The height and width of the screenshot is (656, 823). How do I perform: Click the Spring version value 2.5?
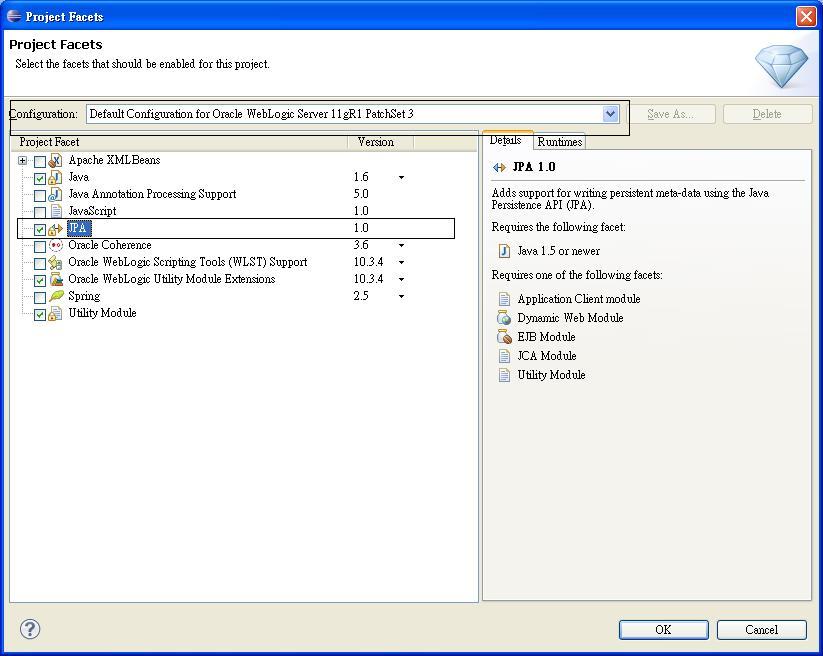point(361,296)
